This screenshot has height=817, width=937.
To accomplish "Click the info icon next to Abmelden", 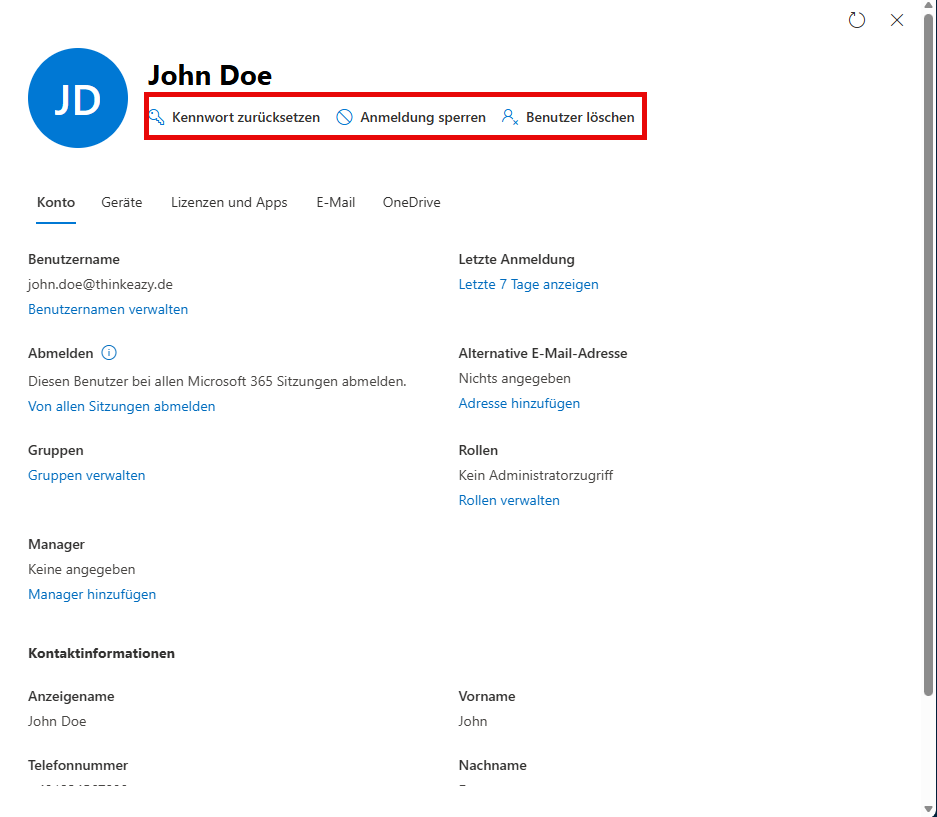I will click(109, 353).
